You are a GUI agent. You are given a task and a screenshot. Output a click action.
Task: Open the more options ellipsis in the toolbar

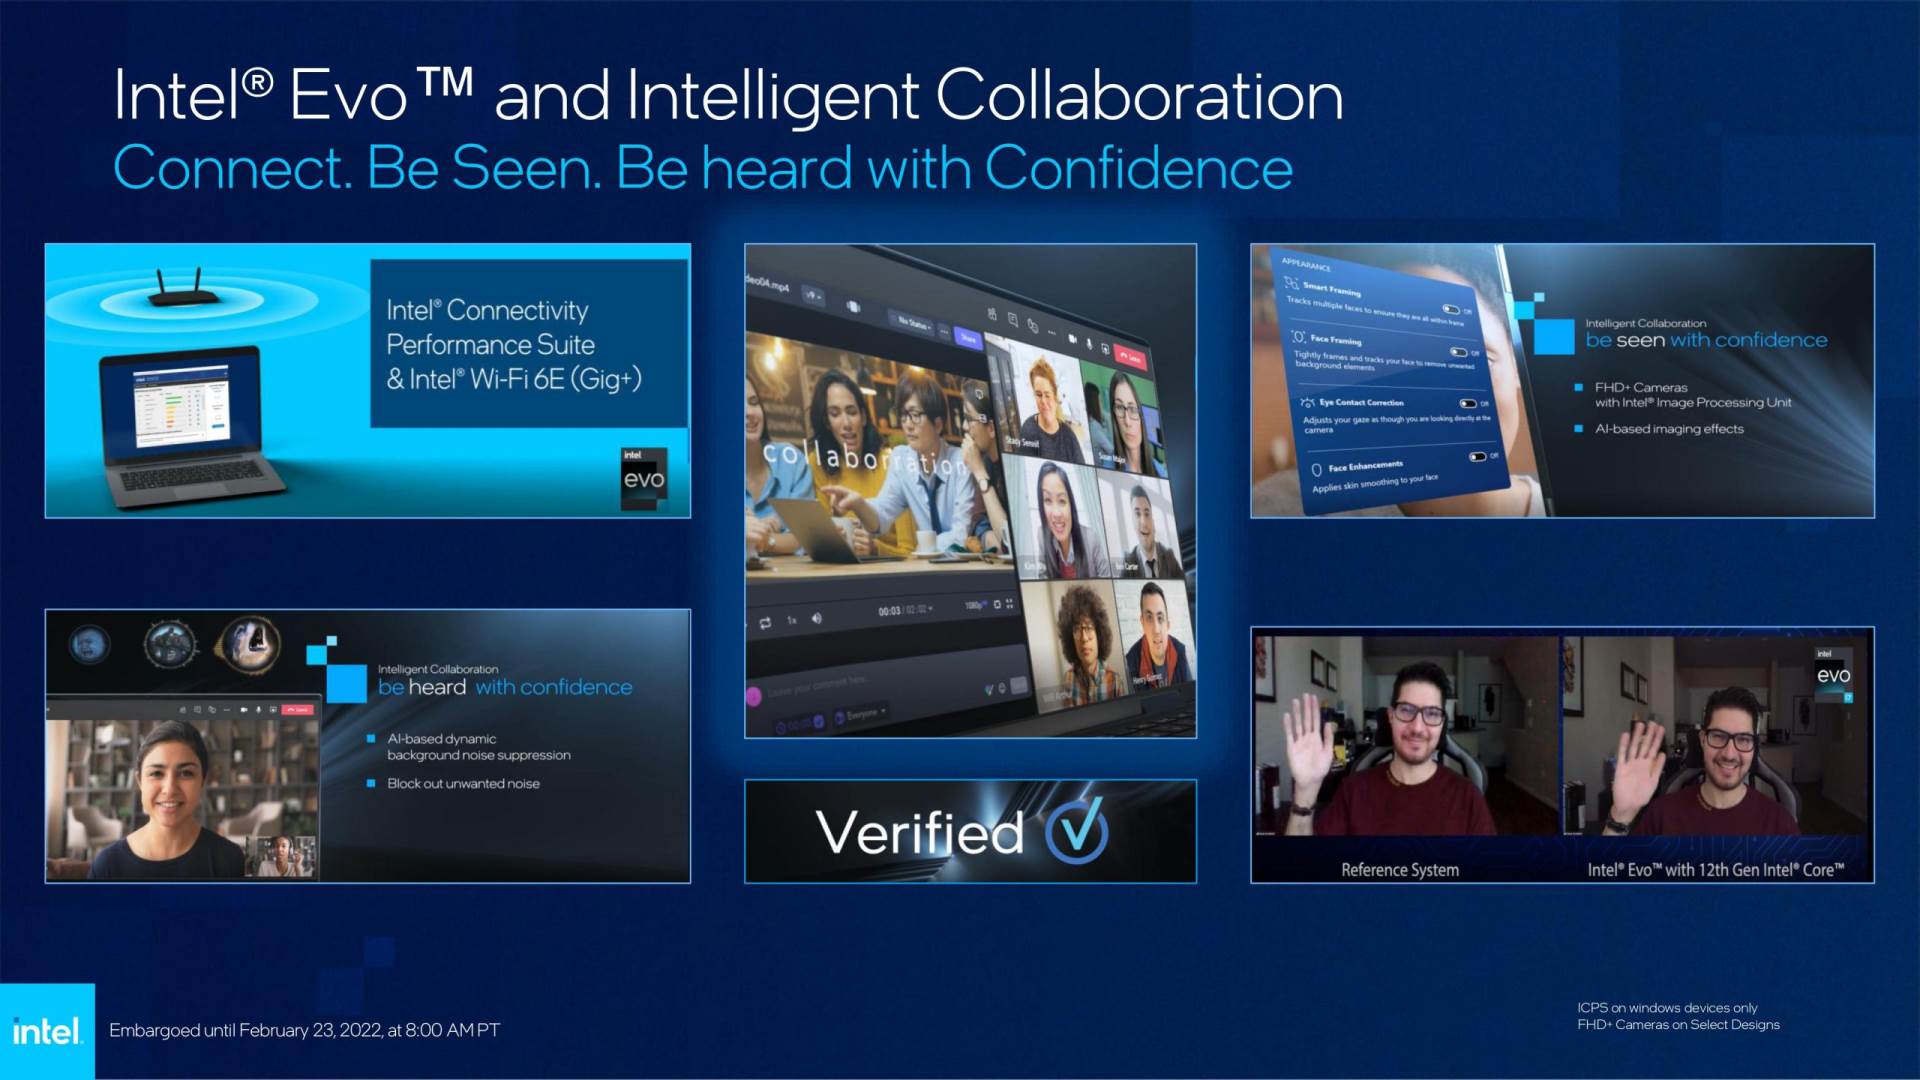pyautogui.click(x=1052, y=331)
